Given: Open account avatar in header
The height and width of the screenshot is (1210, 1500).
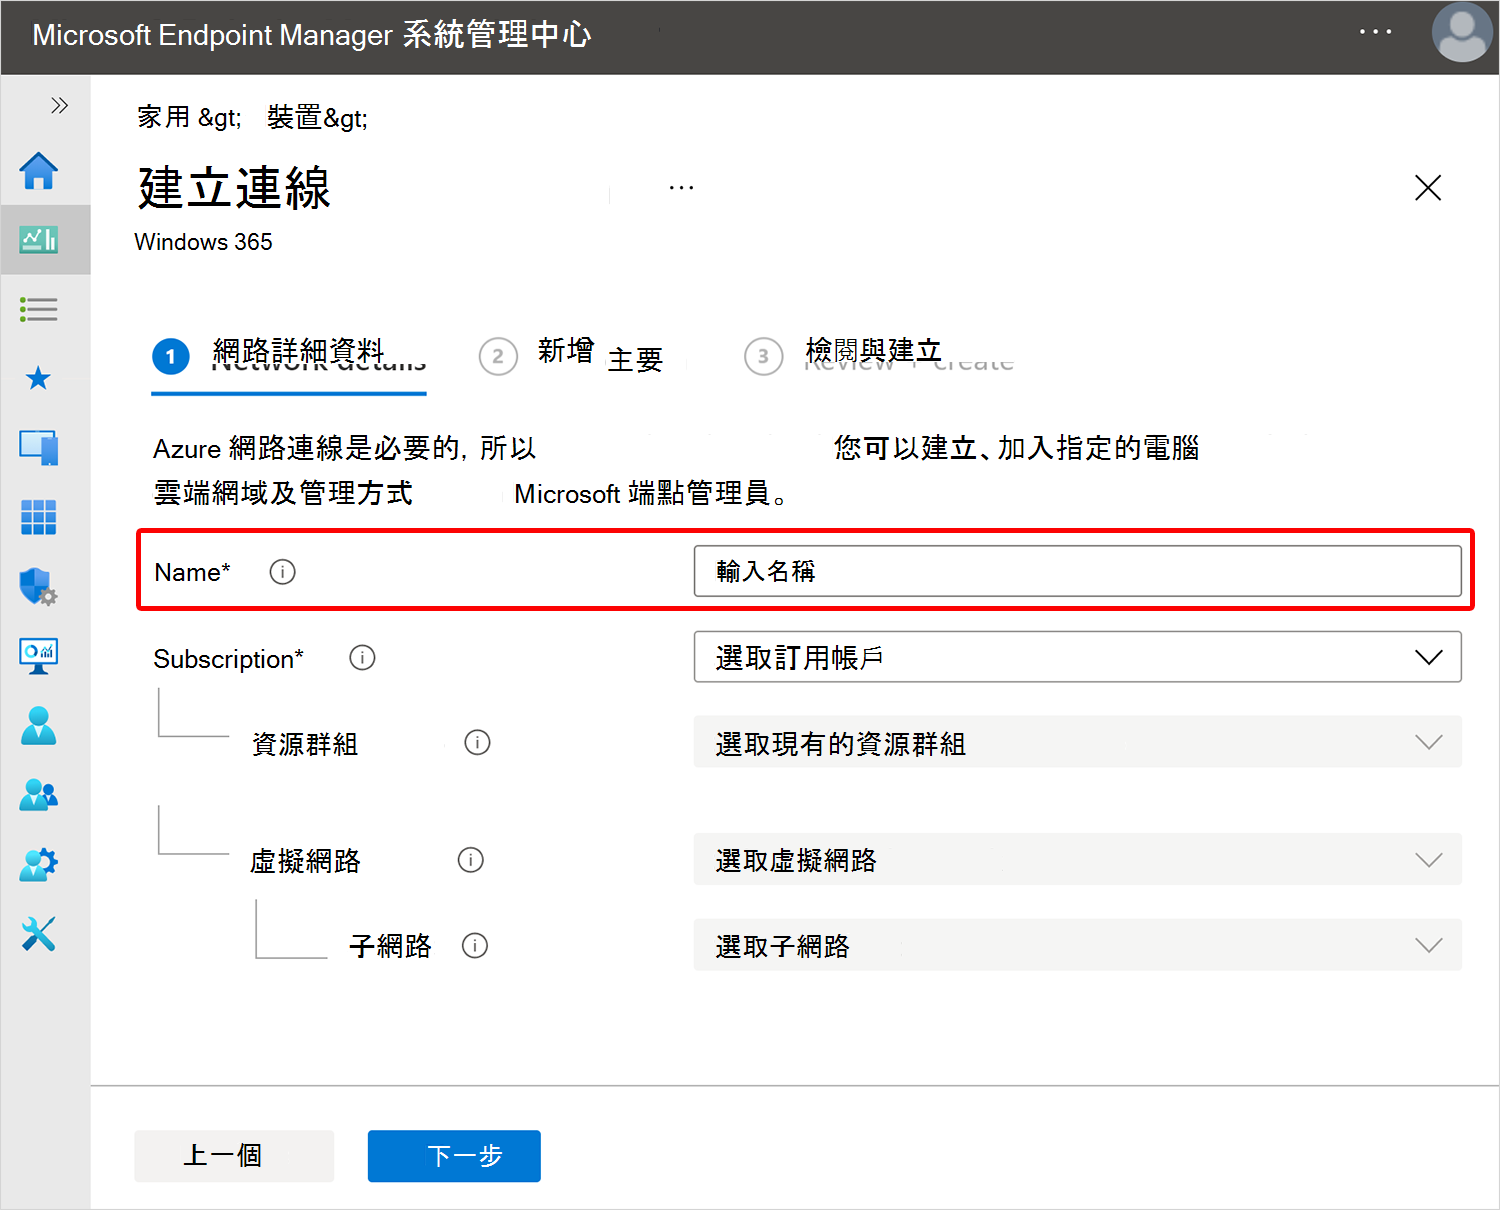Looking at the screenshot, I should pos(1462,33).
